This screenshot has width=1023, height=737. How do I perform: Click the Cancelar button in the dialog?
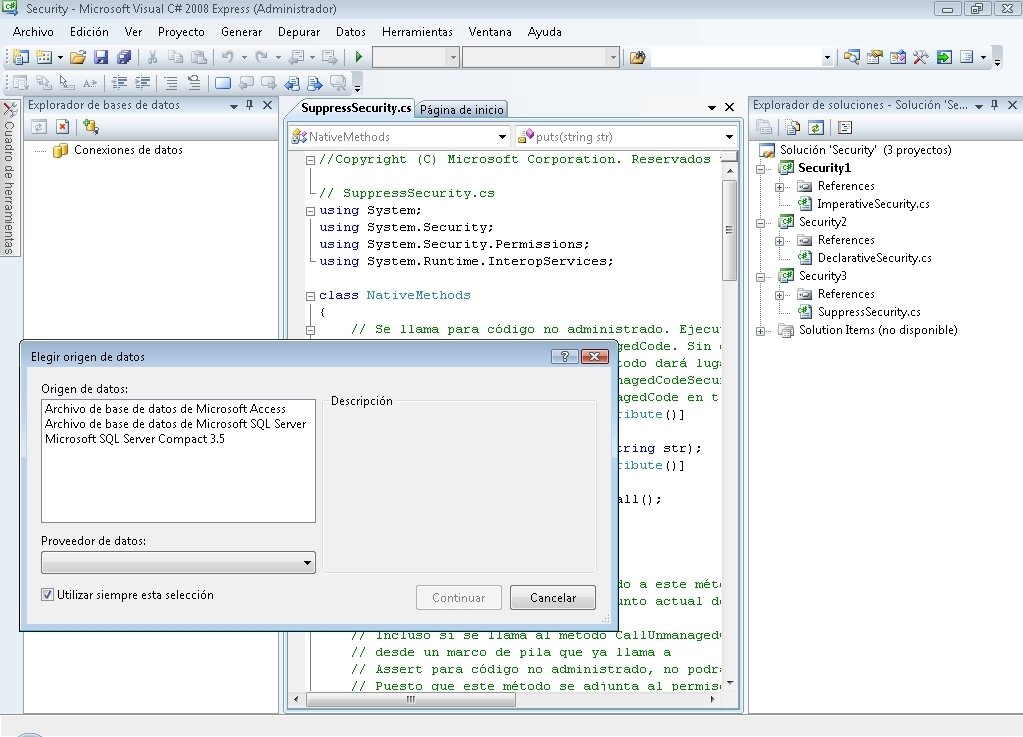(x=553, y=597)
